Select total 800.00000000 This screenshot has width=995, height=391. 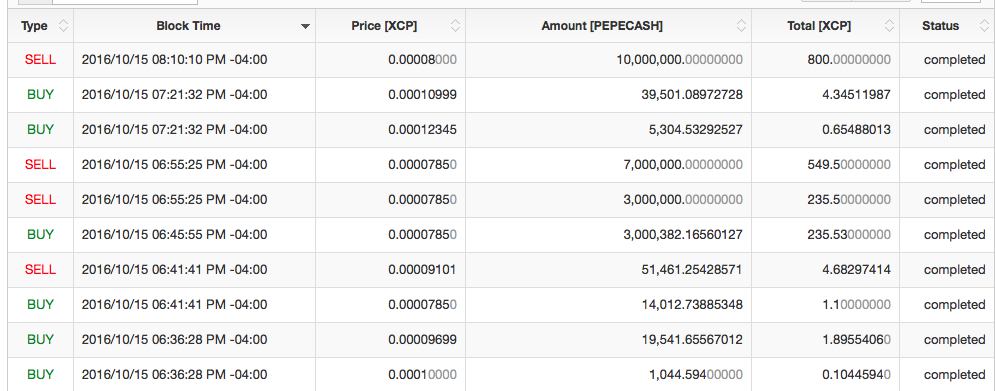point(849,60)
